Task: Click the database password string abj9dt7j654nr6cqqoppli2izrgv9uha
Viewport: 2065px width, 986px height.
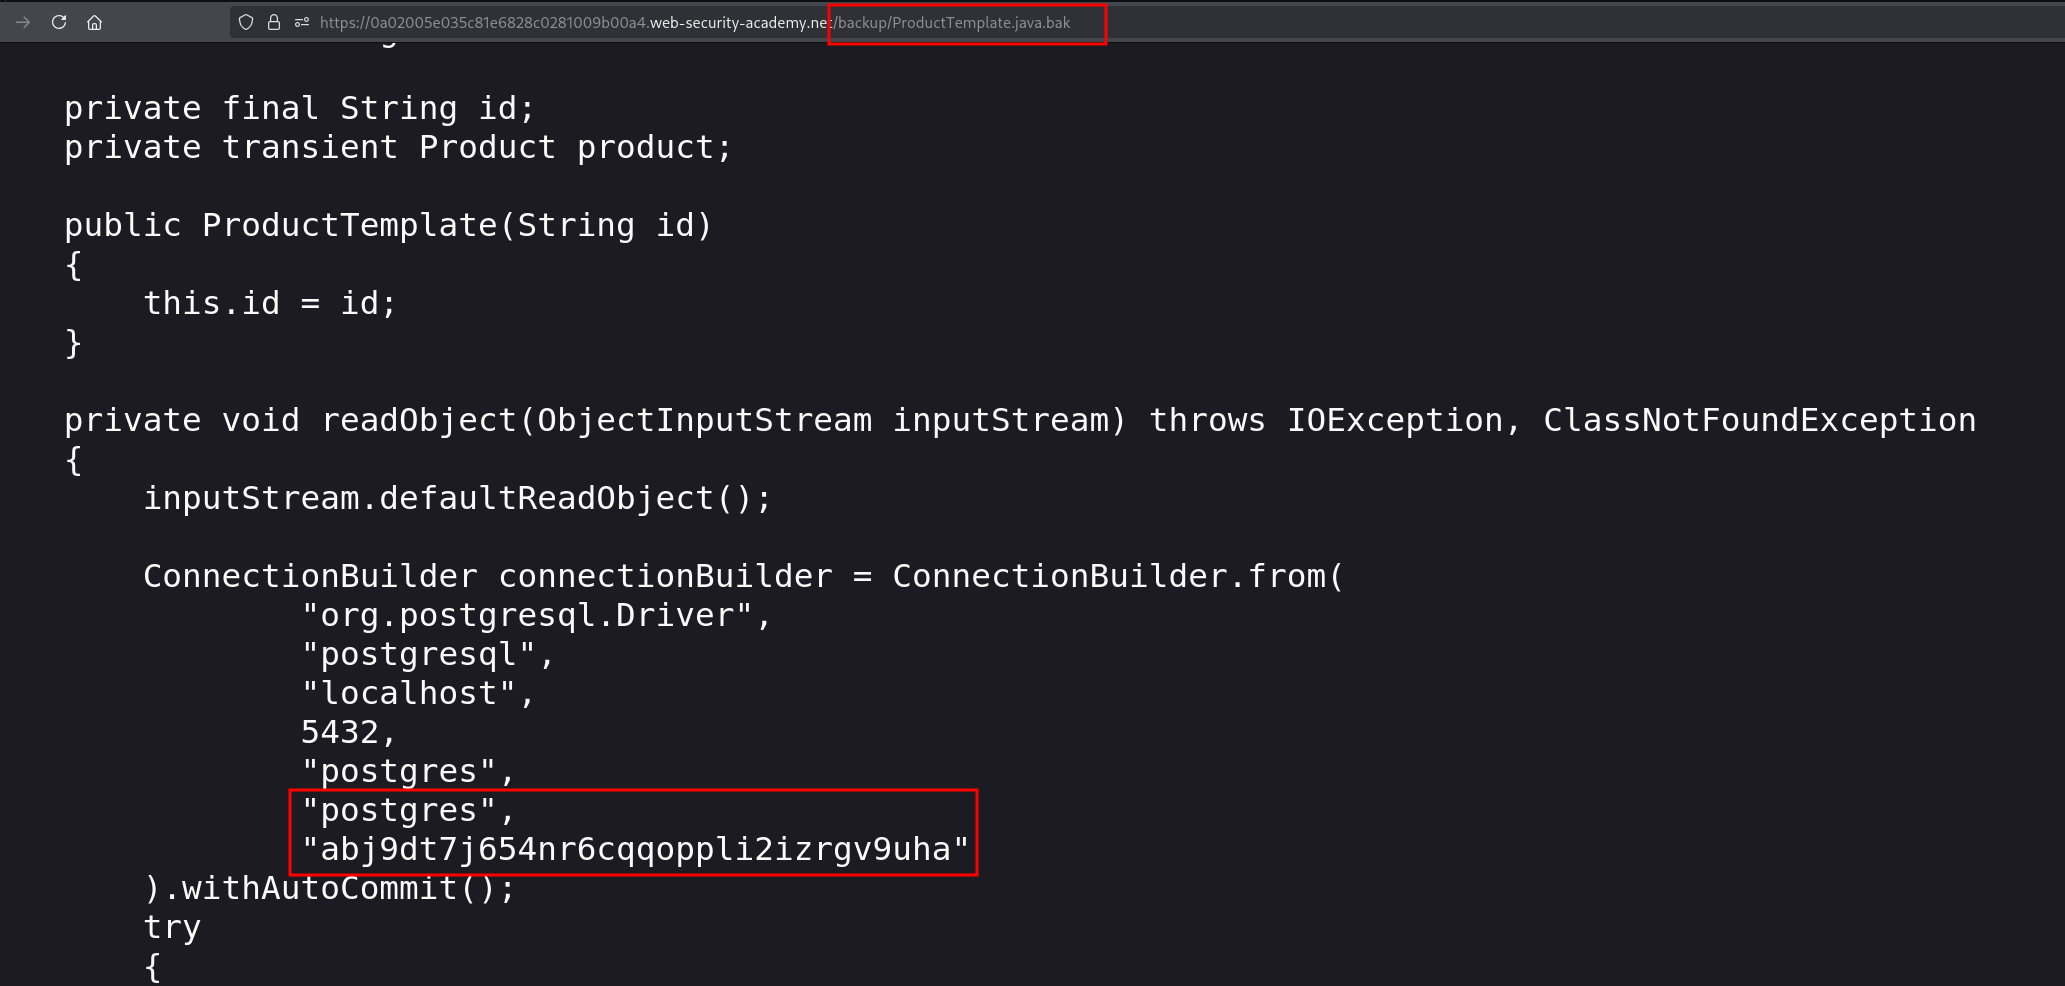Action: (x=635, y=849)
